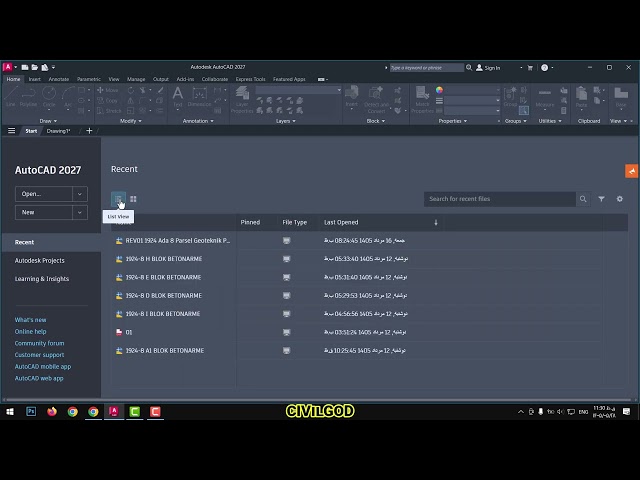
Task: Open the Quick Access Toolbar customize dropdown
Action: click(53, 67)
